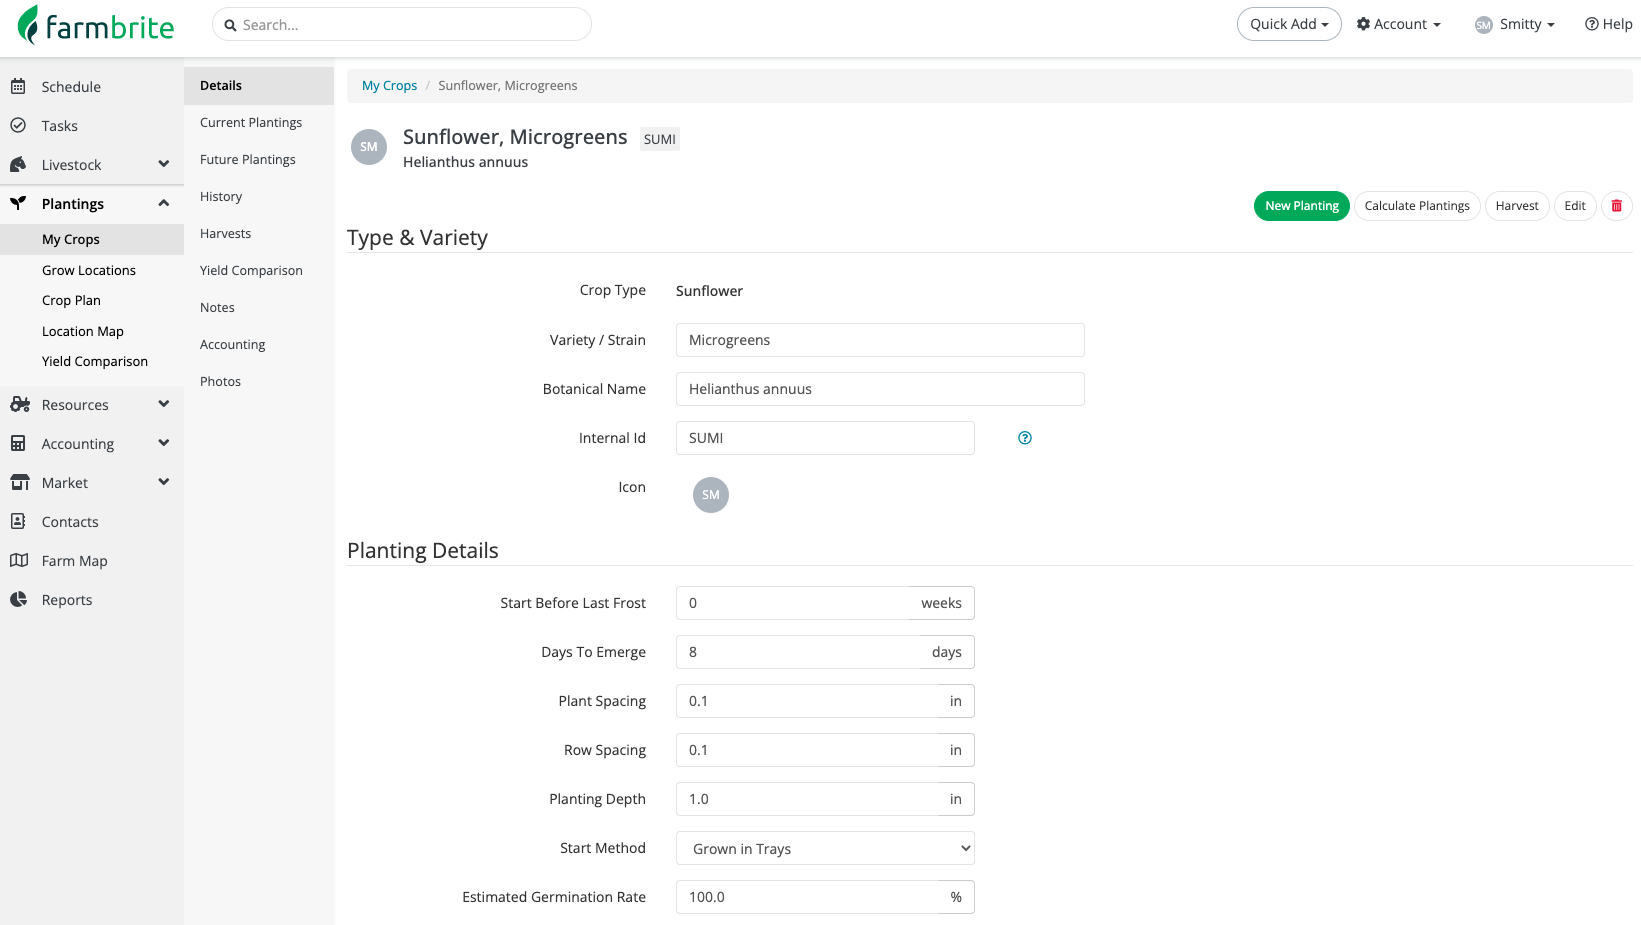This screenshot has height=925, width=1641.
Task: Click the Internal Id help question icon
Action: [1025, 438]
